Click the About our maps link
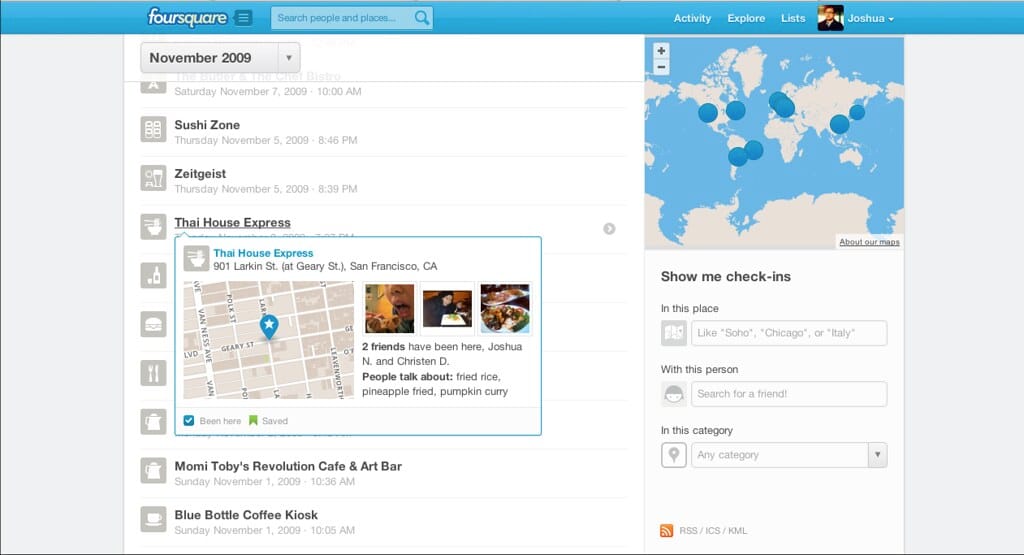Viewport: 1024px width, 555px height. pos(869,242)
